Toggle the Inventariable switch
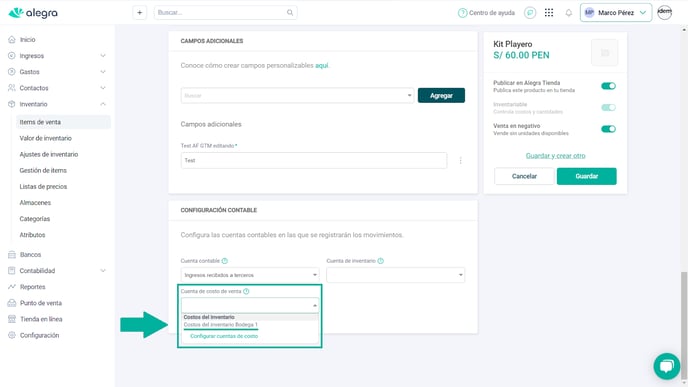The width and height of the screenshot is (688, 387). tap(608, 108)
